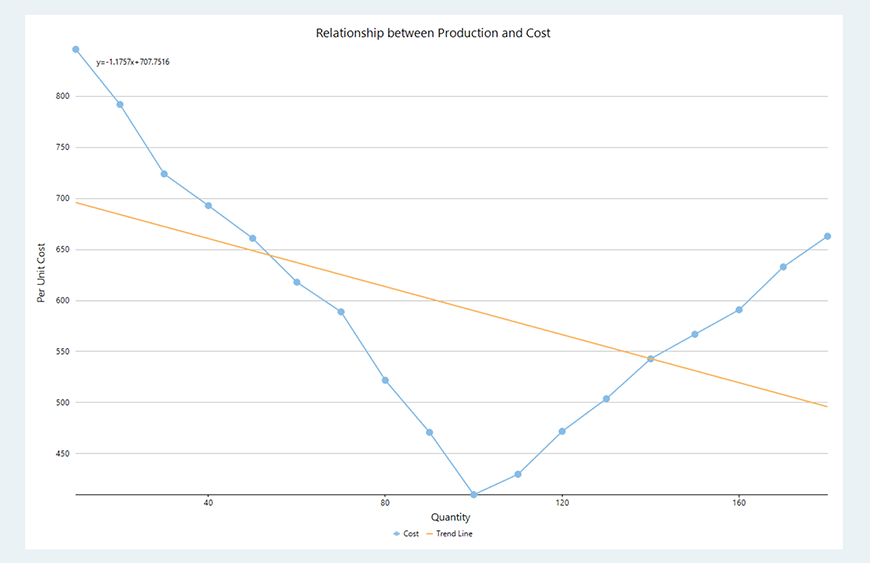Click the x-axis label 40

(x=208, y=503)
